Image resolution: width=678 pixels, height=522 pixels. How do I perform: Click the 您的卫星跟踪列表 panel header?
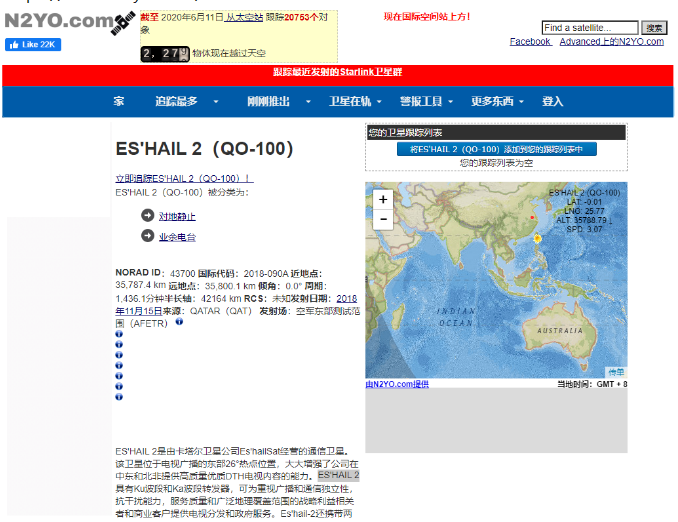coord(496,132)
